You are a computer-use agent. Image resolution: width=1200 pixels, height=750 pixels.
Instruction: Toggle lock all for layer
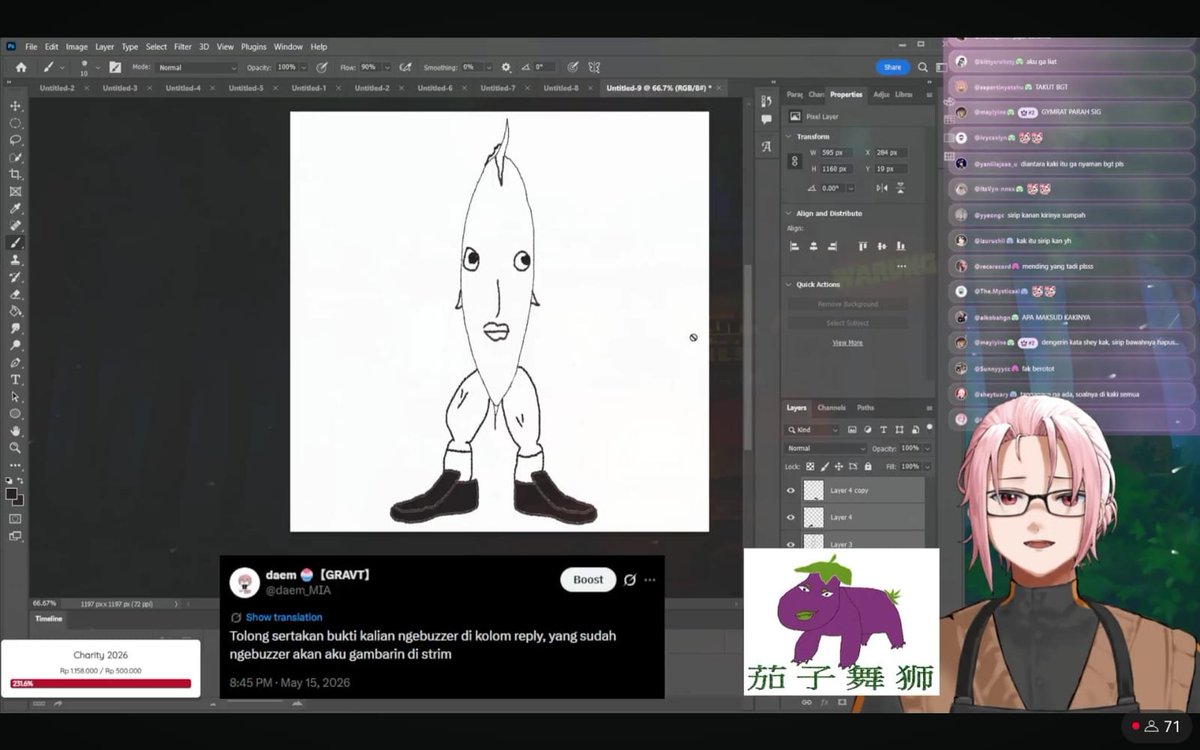[x=866, y=467]
